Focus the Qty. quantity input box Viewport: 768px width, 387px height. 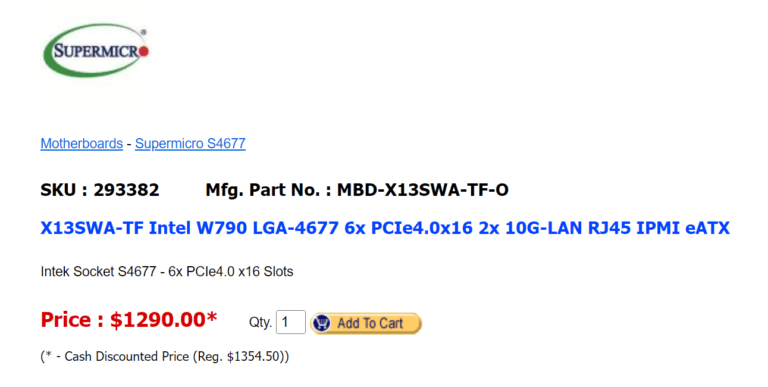pyautogui.click(x=291, y=322)
